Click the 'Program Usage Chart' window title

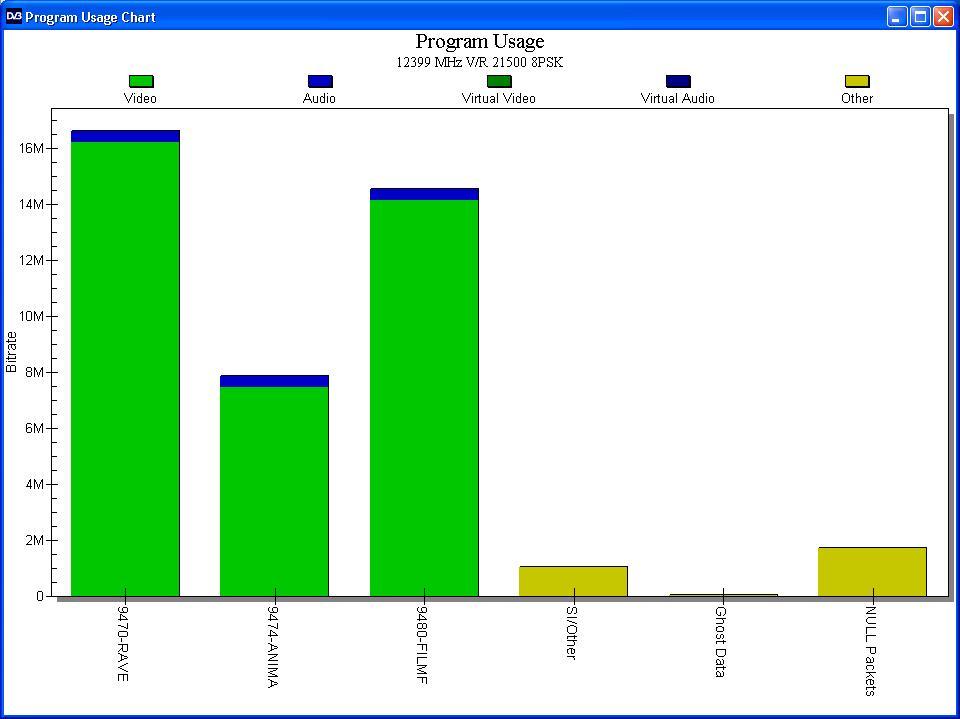[x=90, y=17]
